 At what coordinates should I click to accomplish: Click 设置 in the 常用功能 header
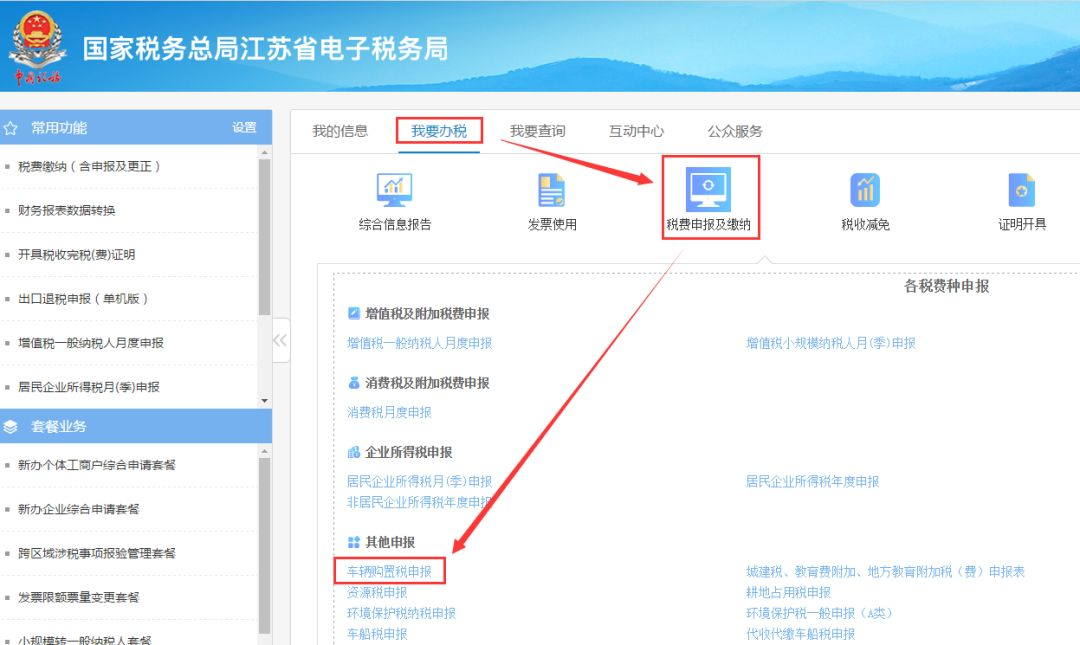(x=244, y=127)
